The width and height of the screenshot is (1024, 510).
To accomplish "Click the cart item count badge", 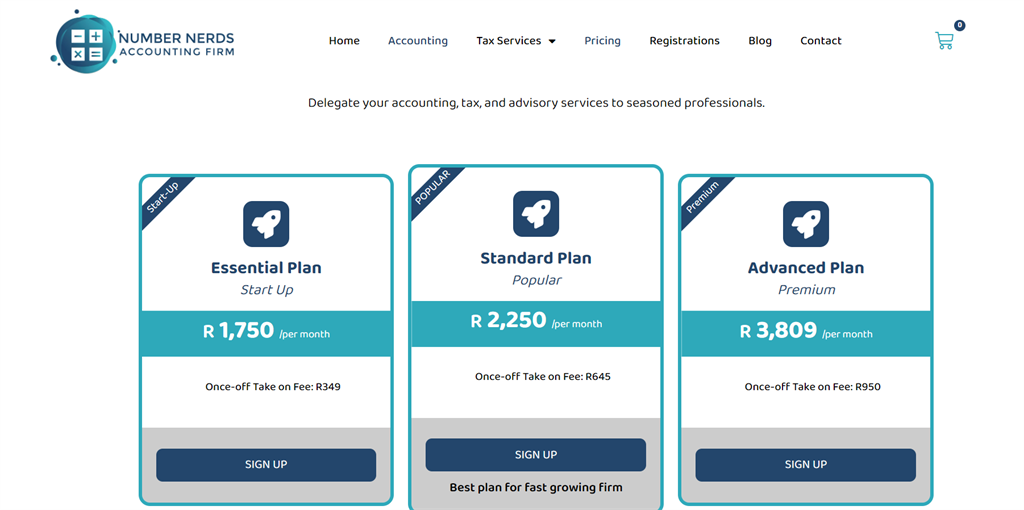I will click(959, 25).
